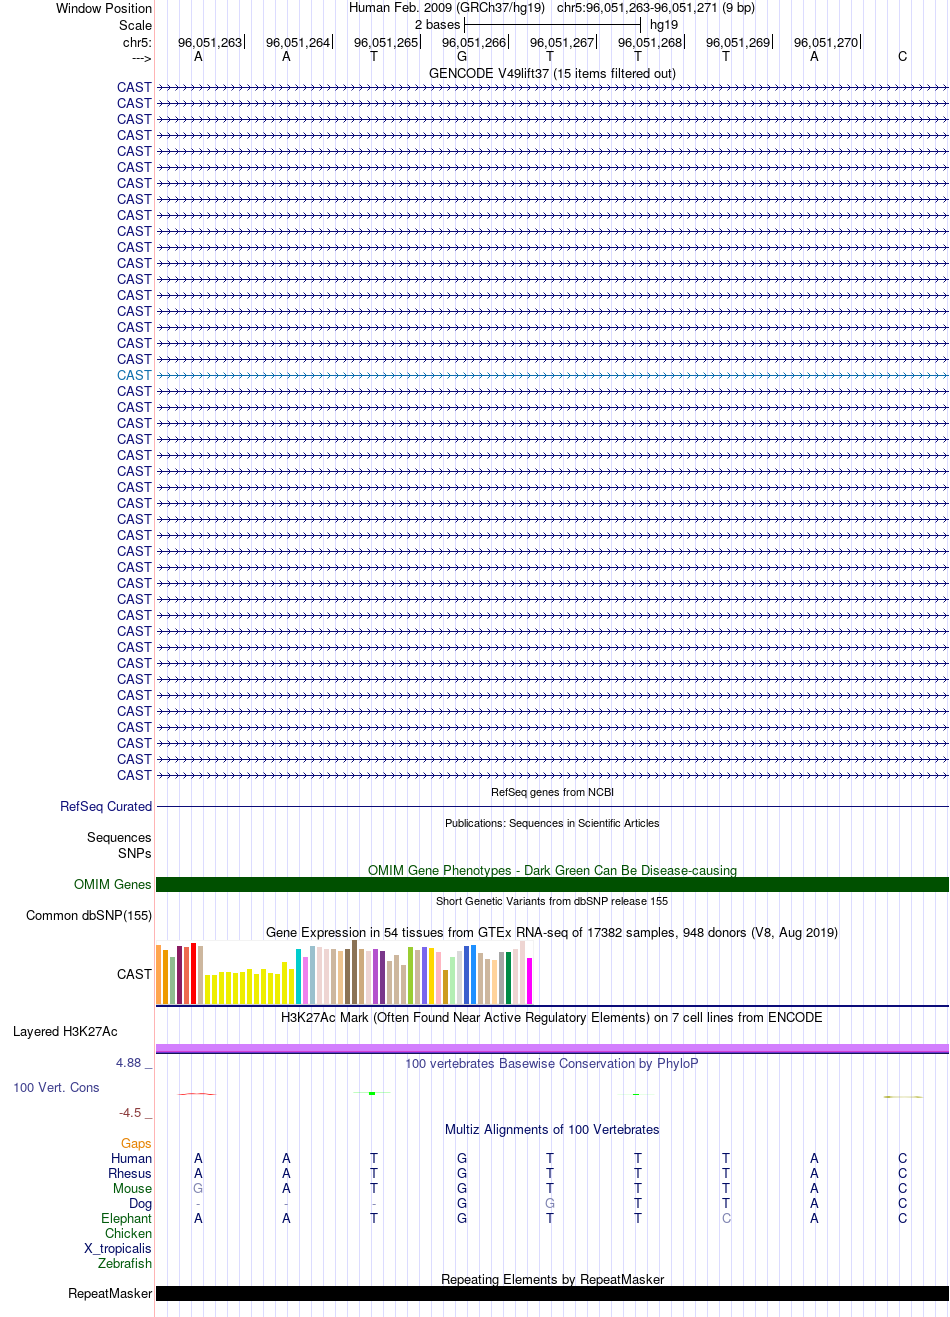Screen dimensions: 950x1317
Task: Click the black CAST label beside GTEx chart
Action: click(134, 974)
